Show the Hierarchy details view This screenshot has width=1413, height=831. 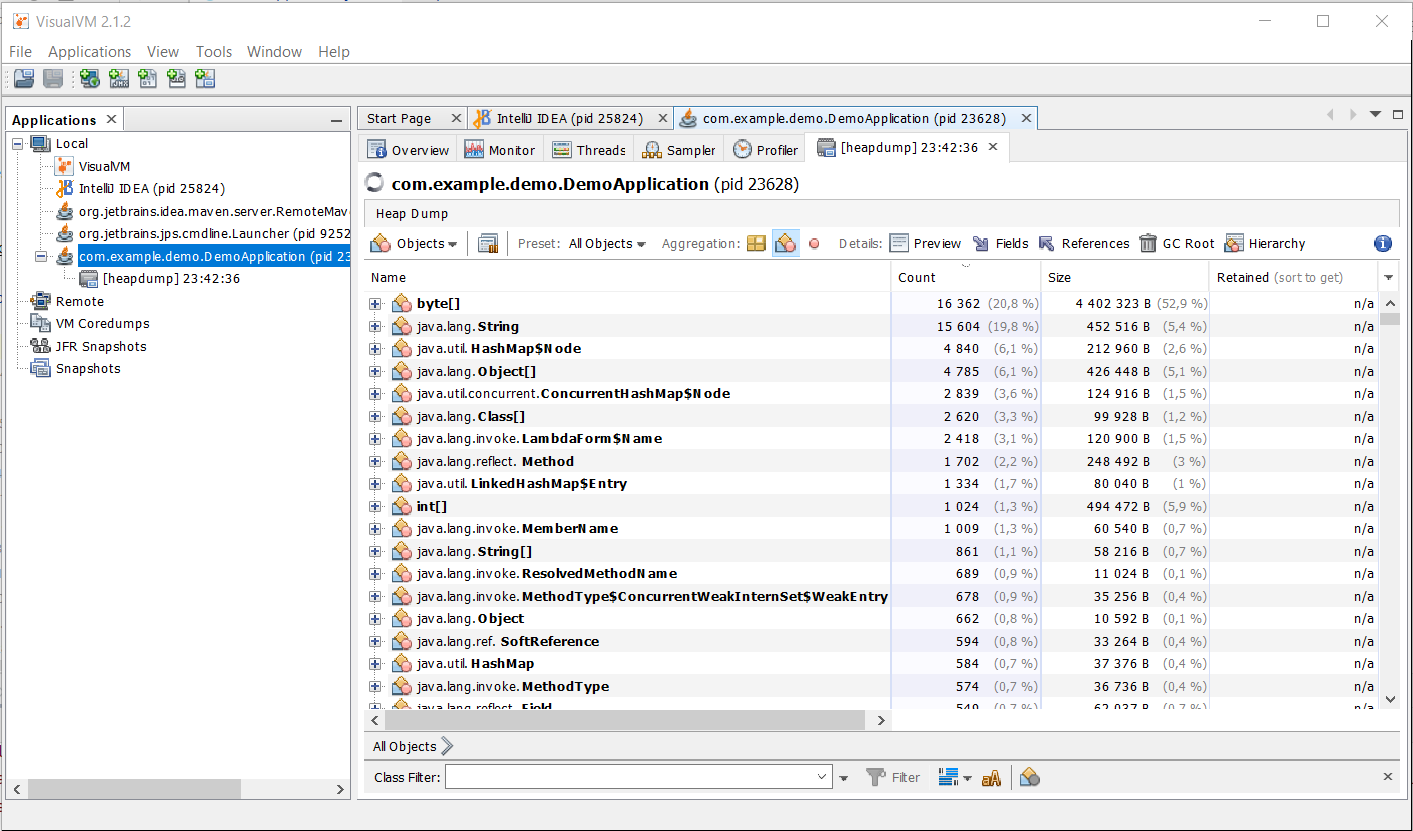pyautogui.click(x=1264, y=243)
